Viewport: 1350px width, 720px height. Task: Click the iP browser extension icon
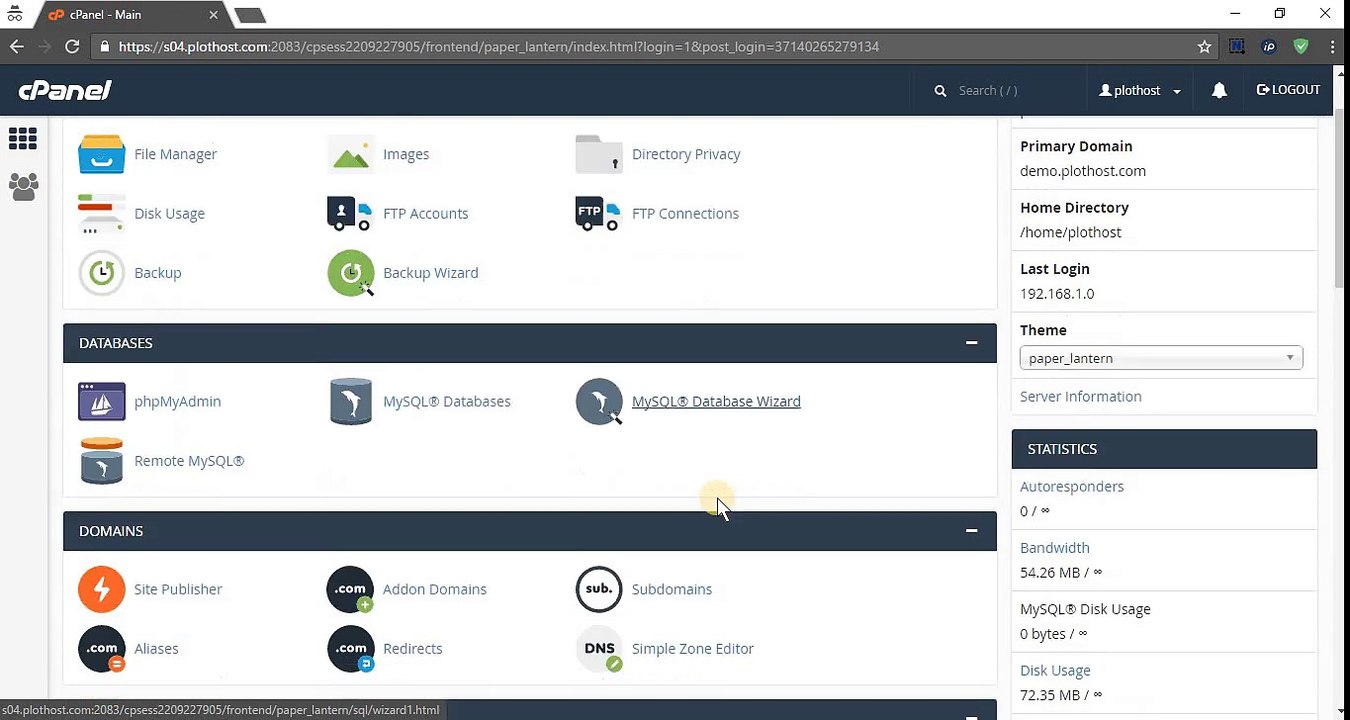click(x=1269, y=46)
